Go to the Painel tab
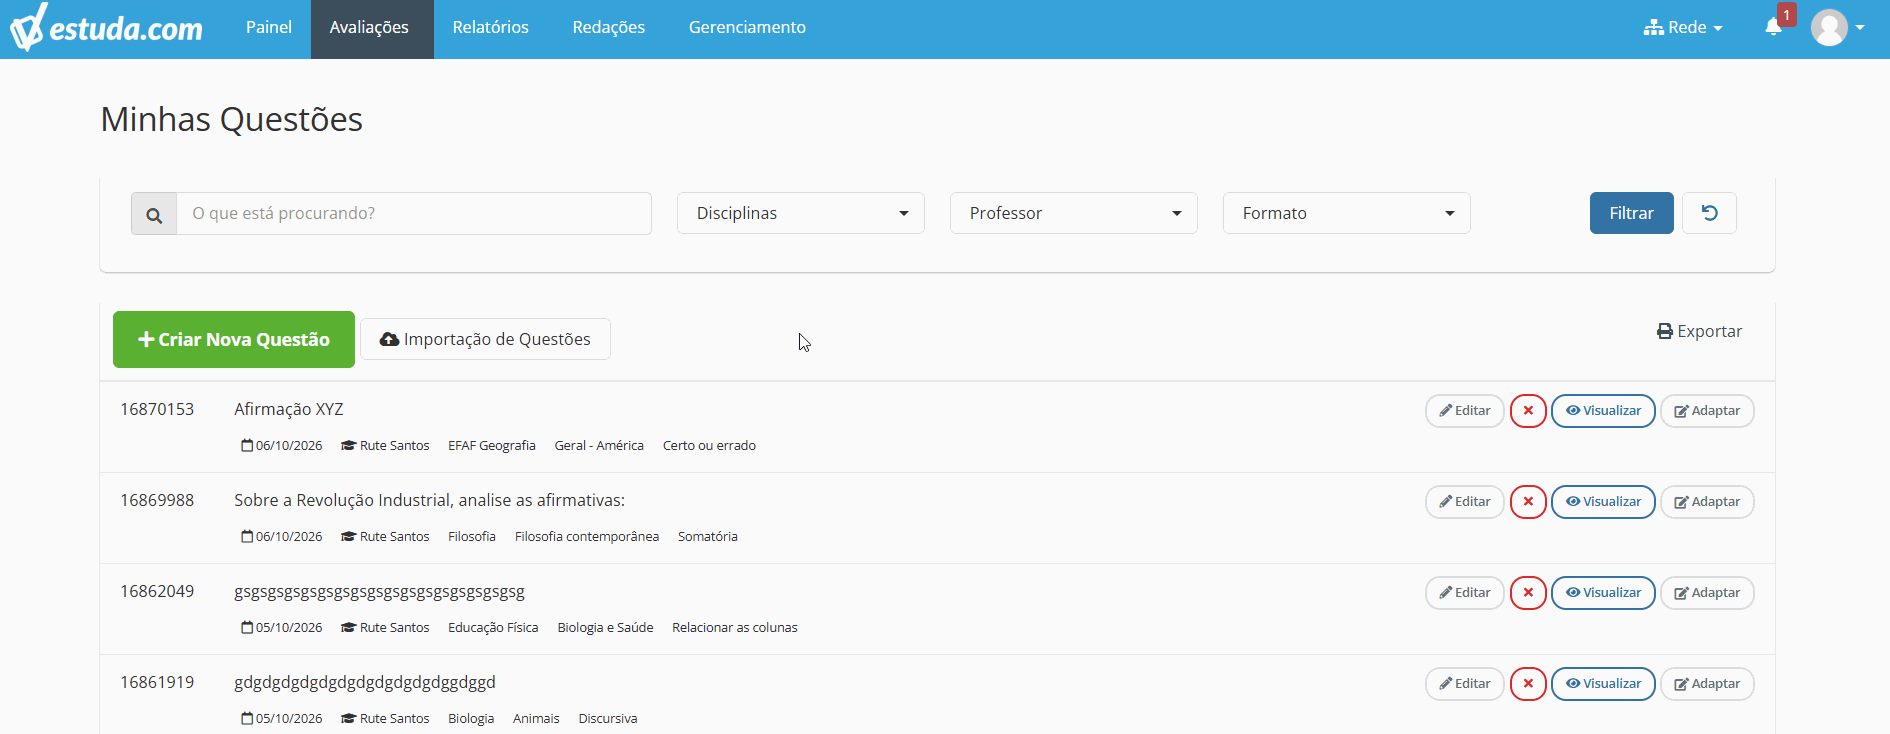1890x734 pixels. pyautogui.click(x=269, y=28)
